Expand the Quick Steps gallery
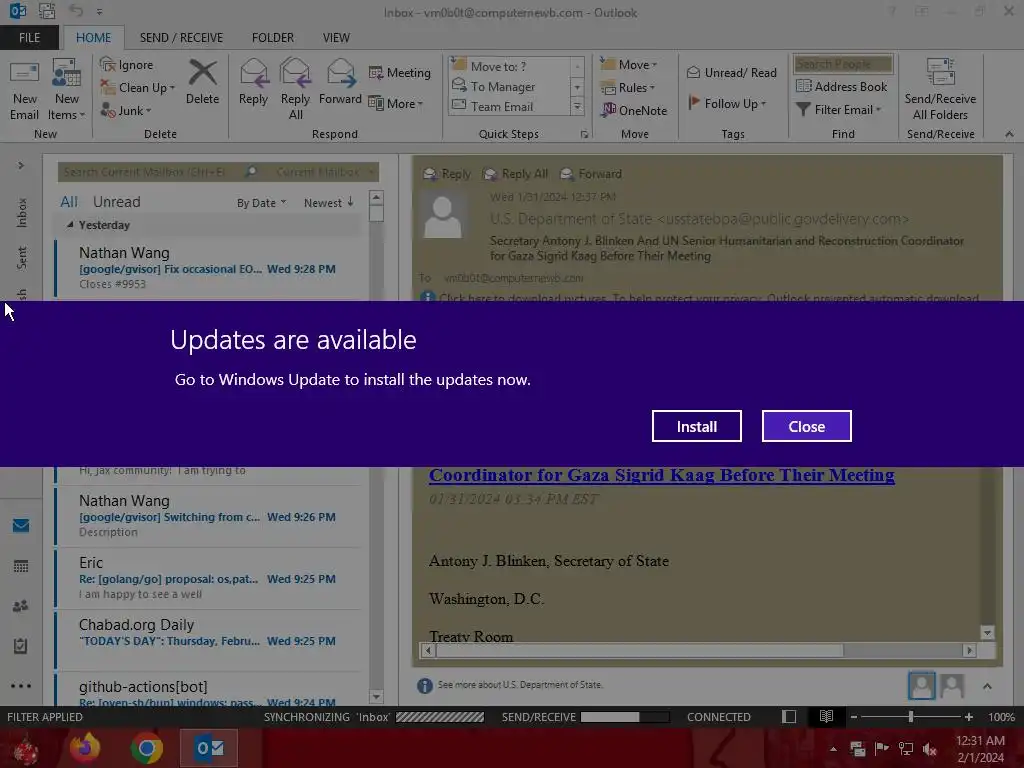Screen dimensions: 1024x768 pos(577,106)
